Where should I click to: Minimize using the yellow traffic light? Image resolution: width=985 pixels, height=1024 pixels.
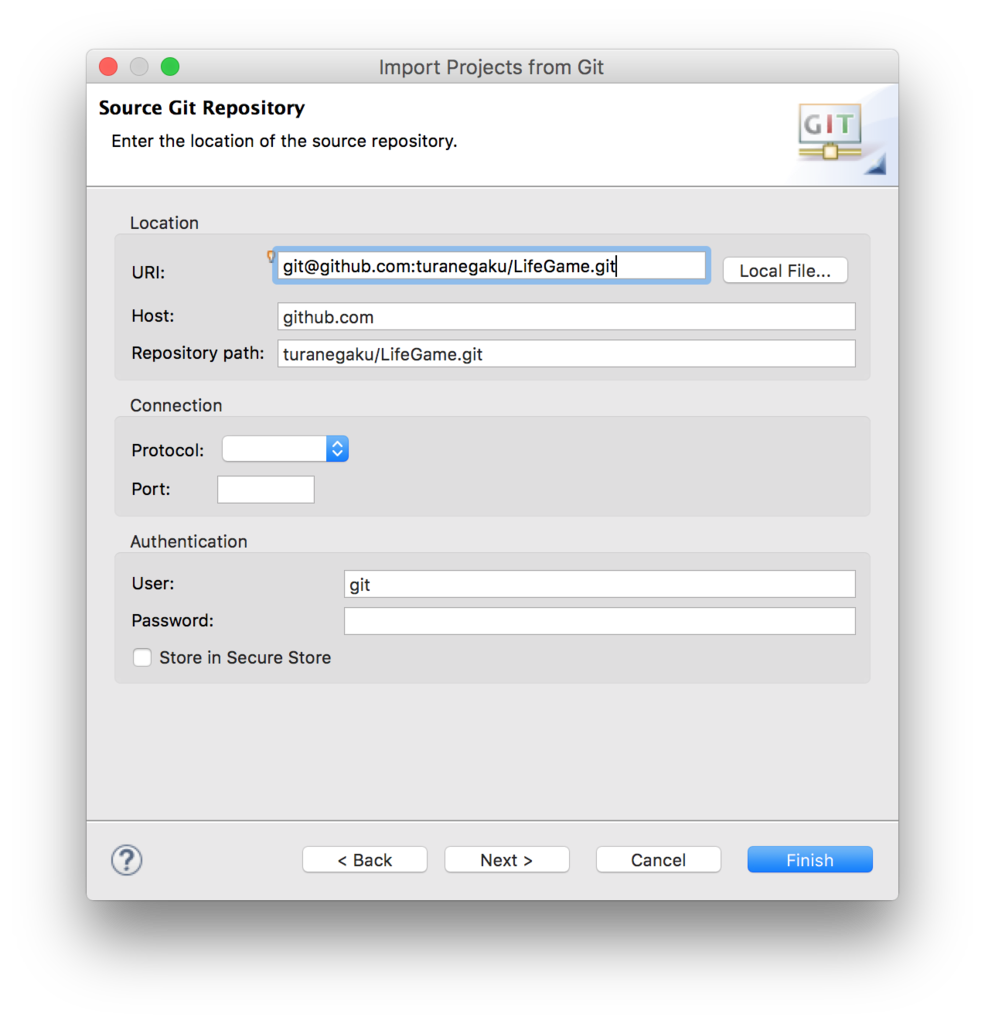(x=139, y=66)
